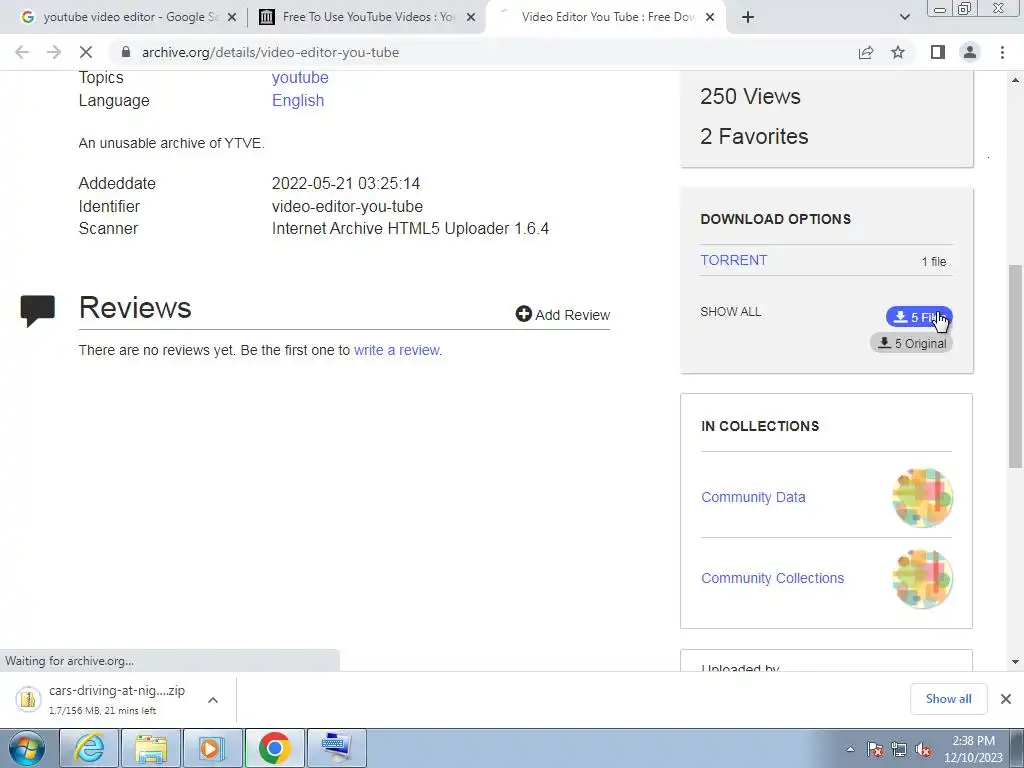Expand the zip download options chevron

tap(213, 699)
